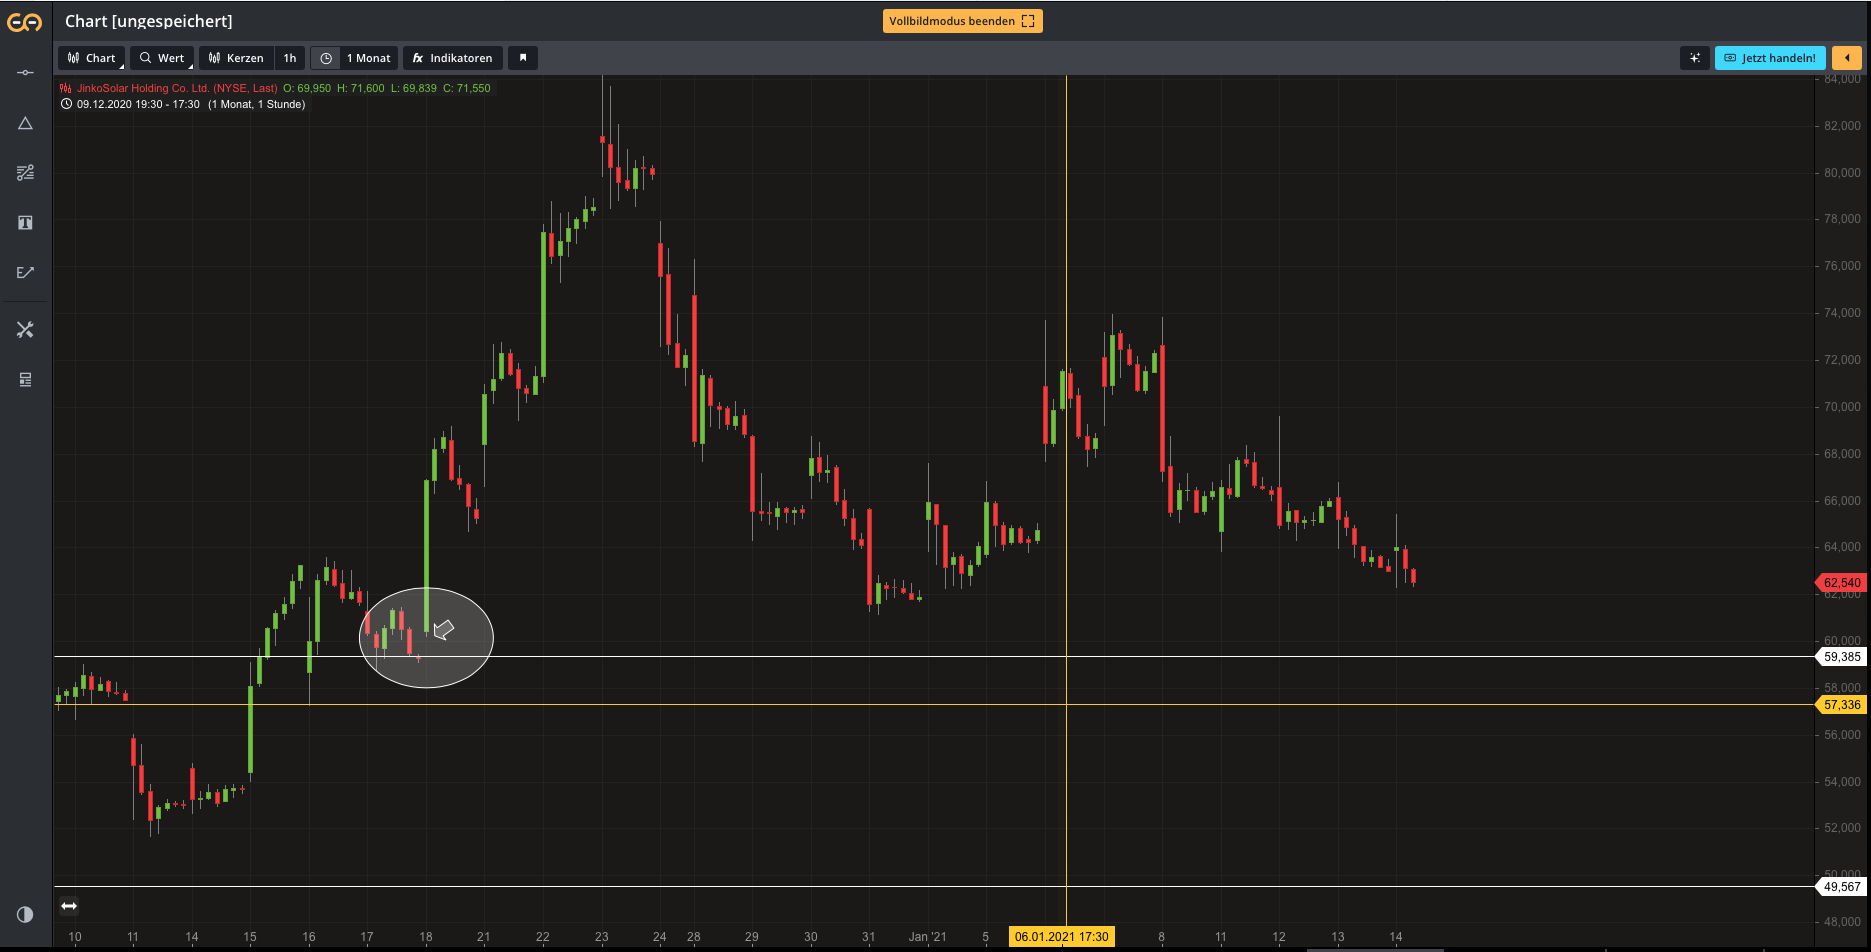This screenshot has height=952, width=1871.
Task: Open the template list icon in sidebar
Action: click(x=26, y=380)
